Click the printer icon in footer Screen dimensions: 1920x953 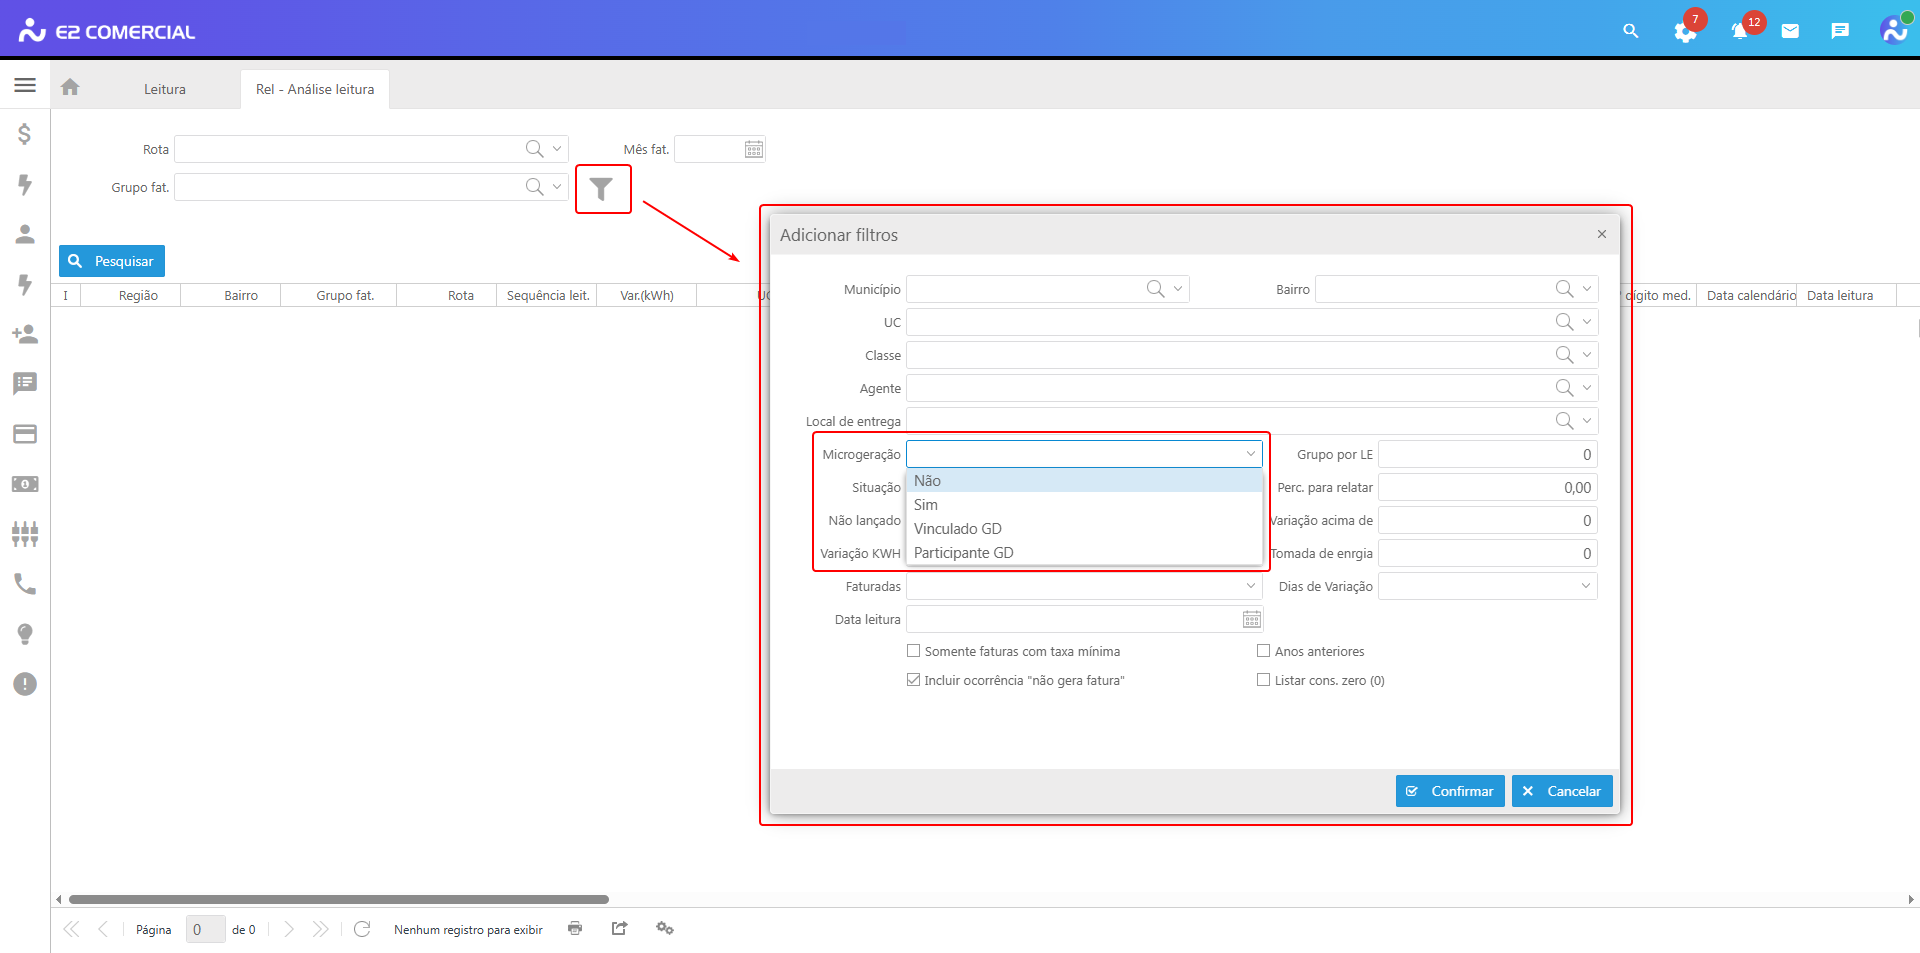pos(575,929)
